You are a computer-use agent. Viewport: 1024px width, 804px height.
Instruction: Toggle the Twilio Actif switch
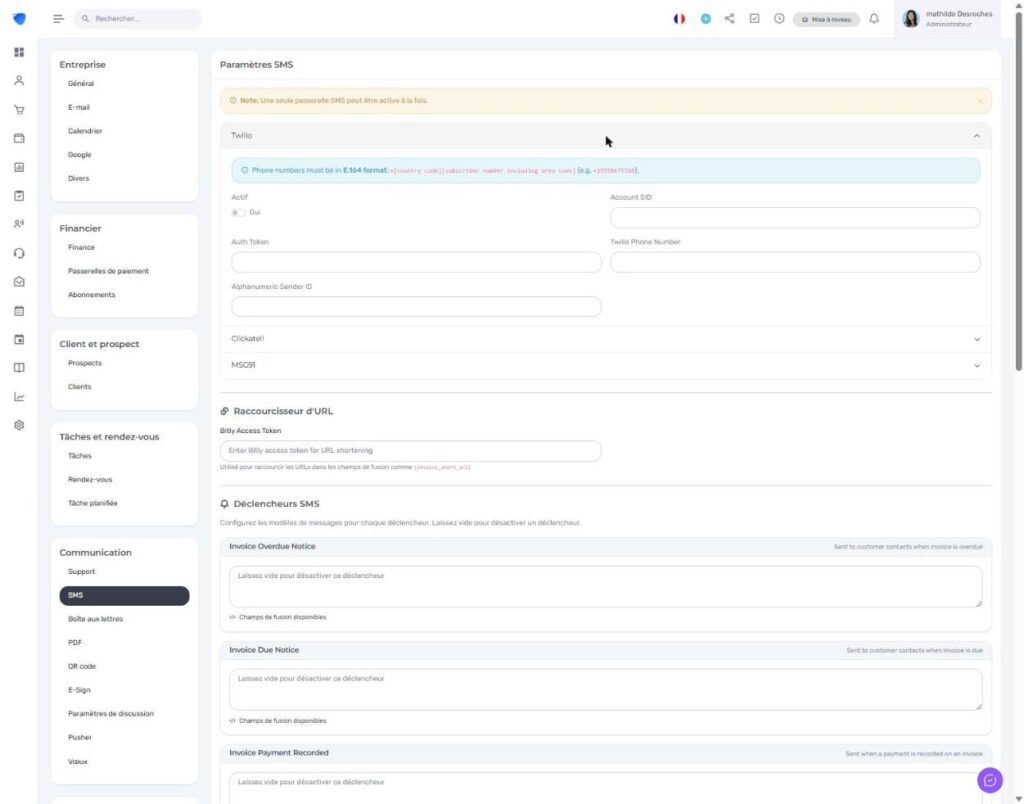(x=238, y=213)
